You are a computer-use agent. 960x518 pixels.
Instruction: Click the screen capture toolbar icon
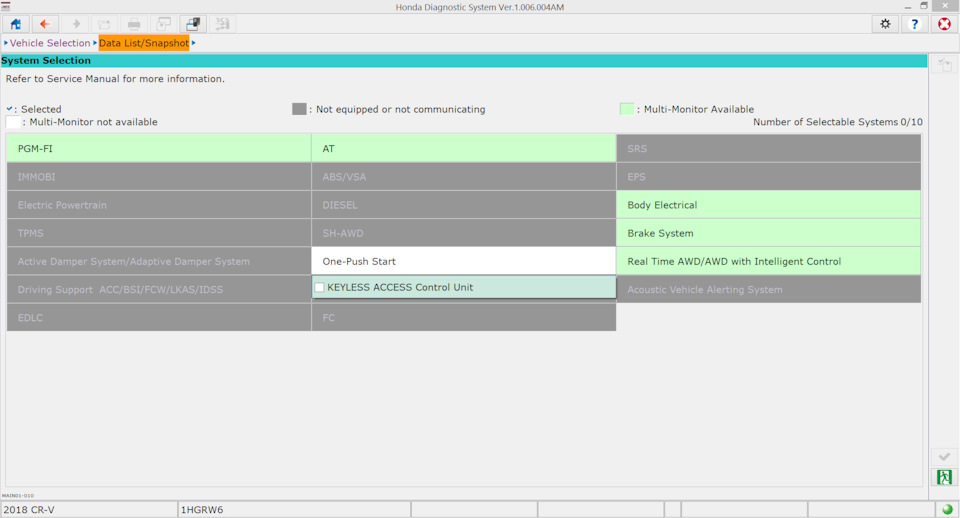point(163,24)
